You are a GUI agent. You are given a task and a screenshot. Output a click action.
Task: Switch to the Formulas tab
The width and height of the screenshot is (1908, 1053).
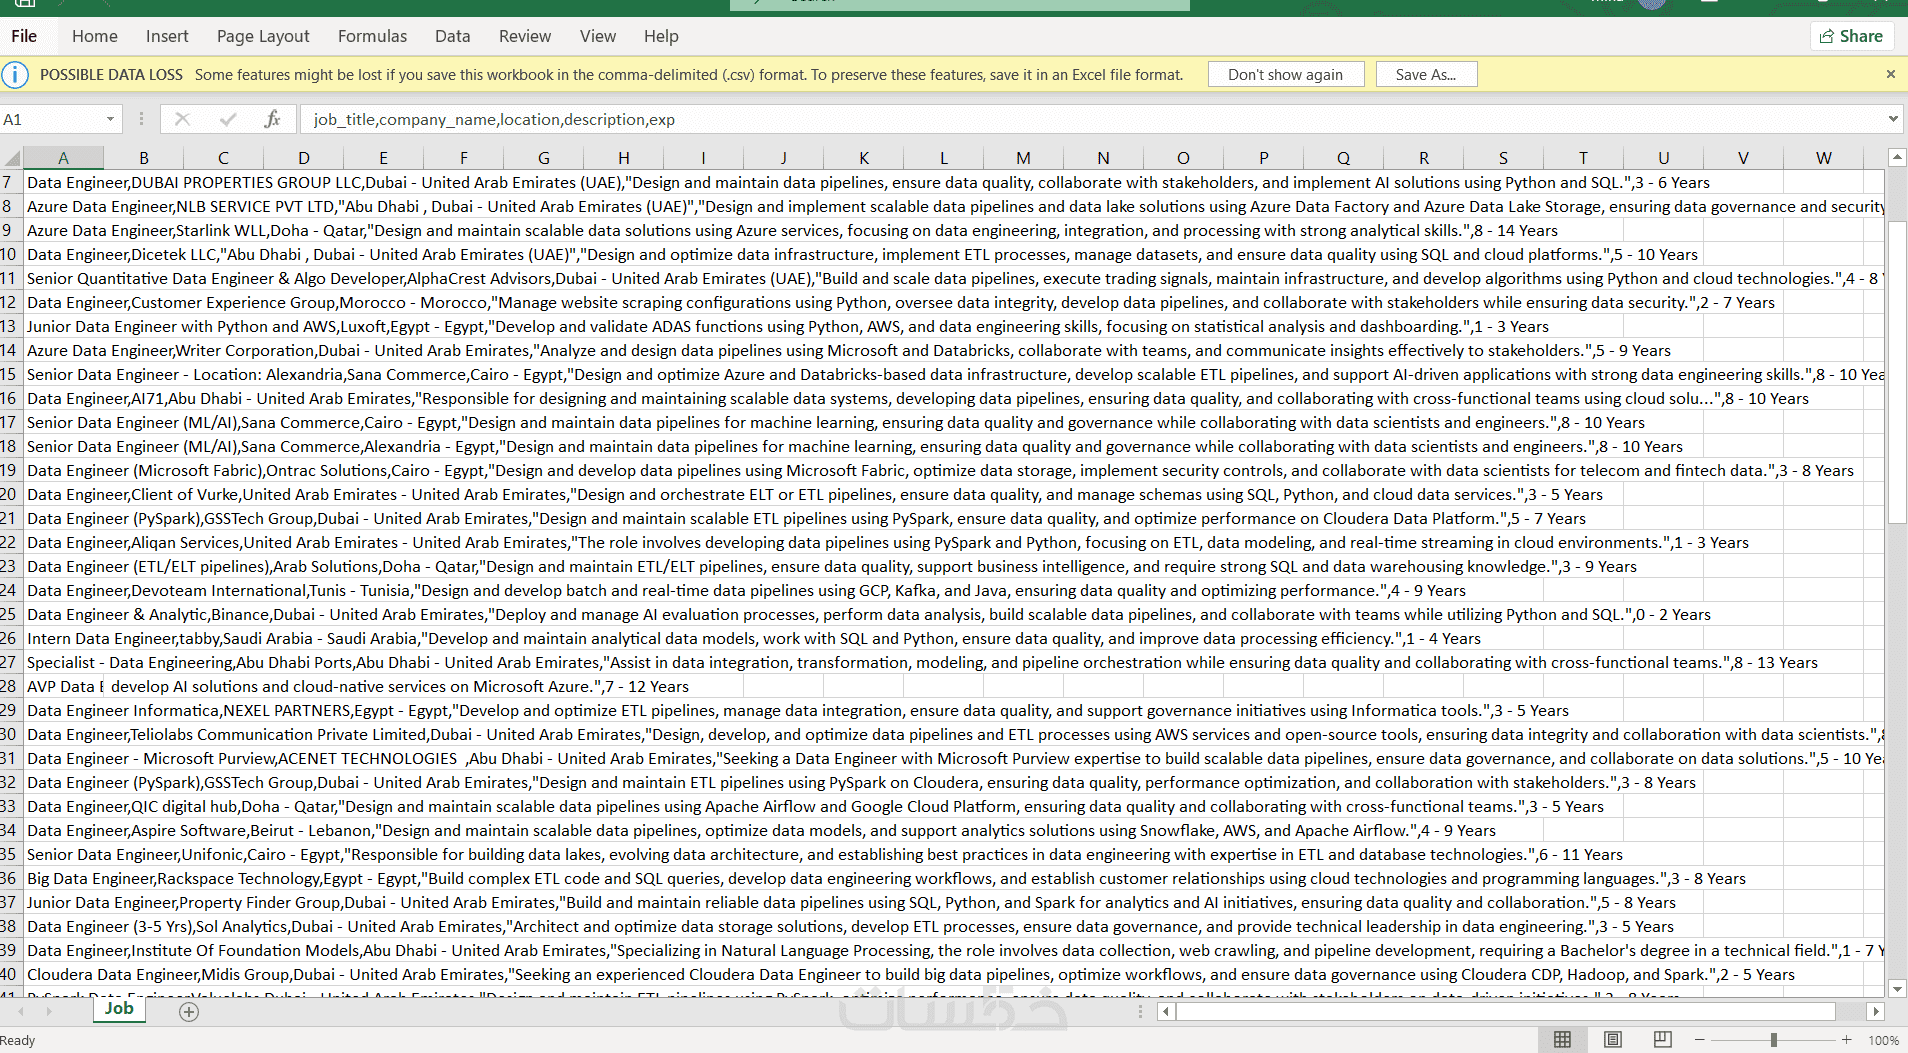pos(372,36)
